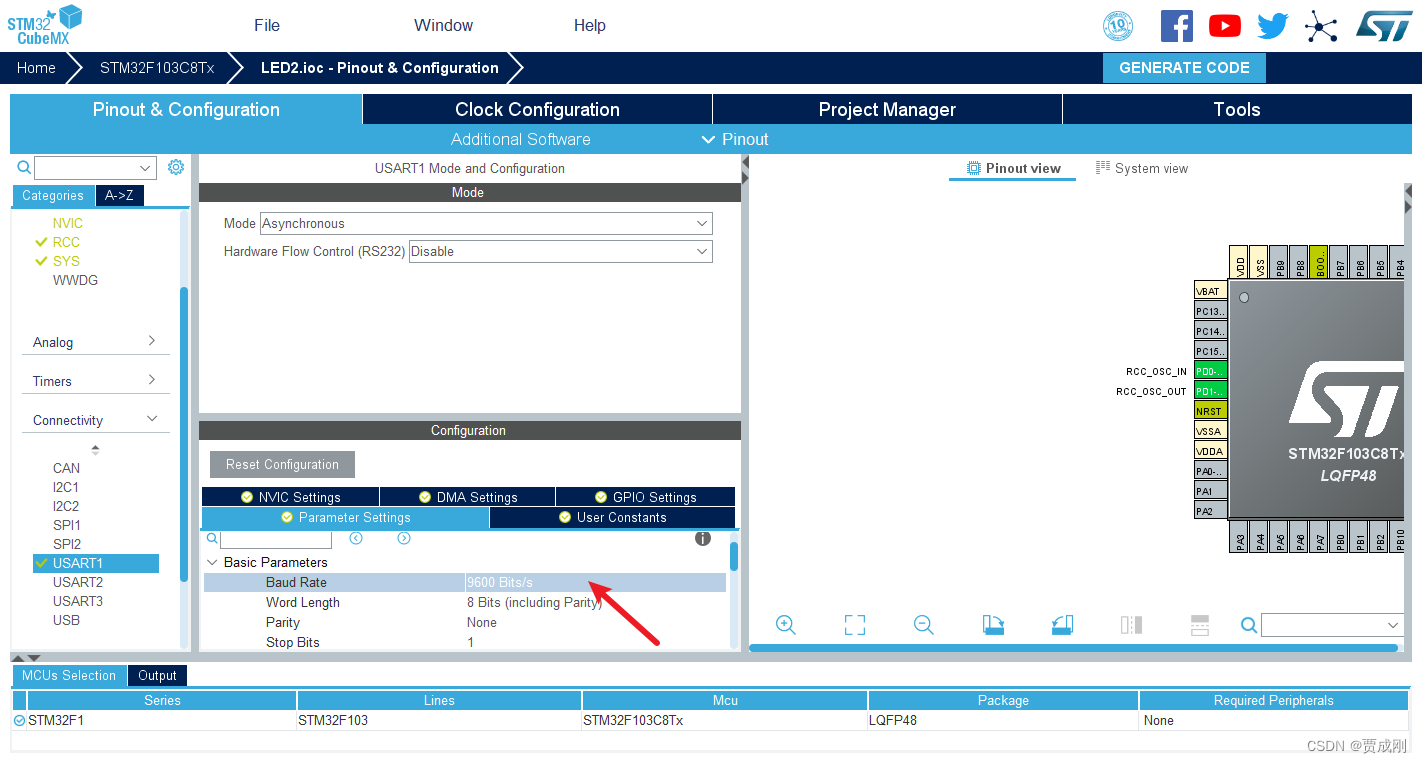Open GPIO Settings tab
The image size is (1422, 763).
[x=645, y=497]
